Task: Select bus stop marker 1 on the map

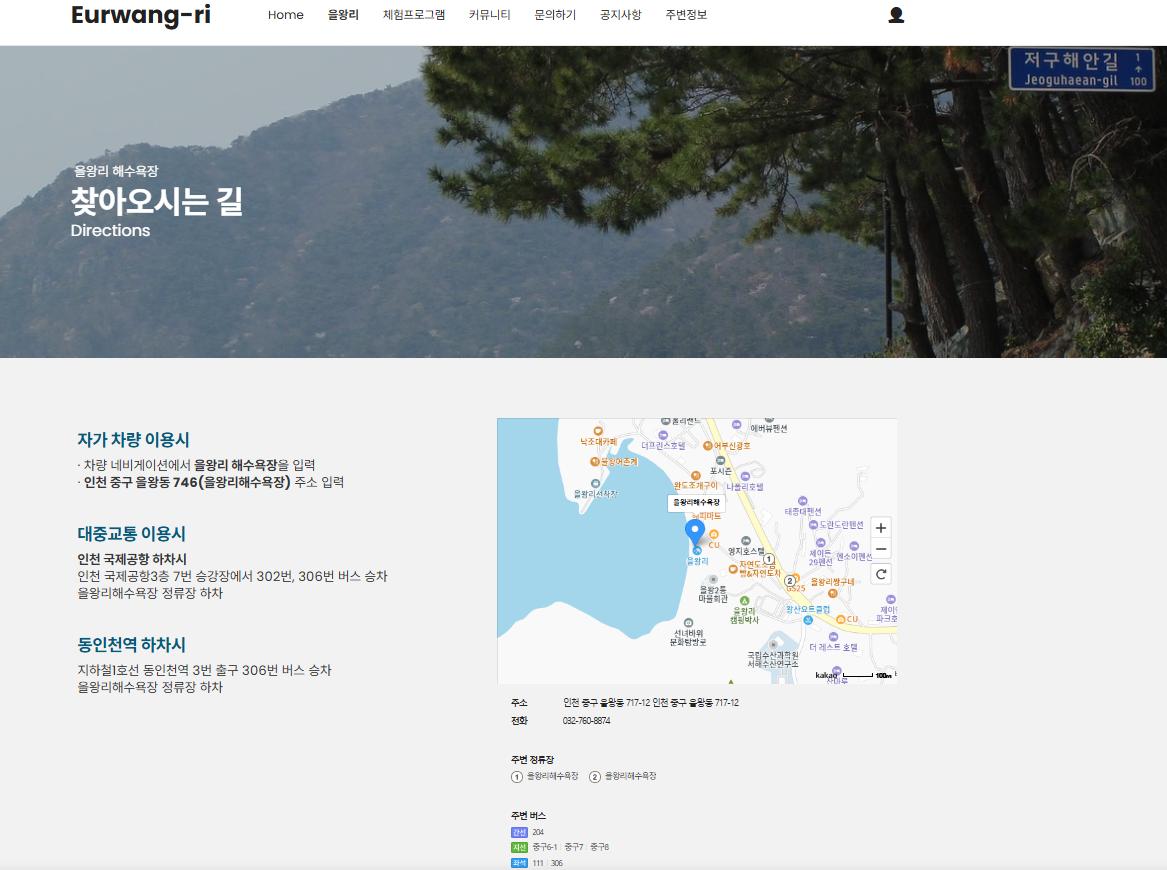Action: pos(768,559)
